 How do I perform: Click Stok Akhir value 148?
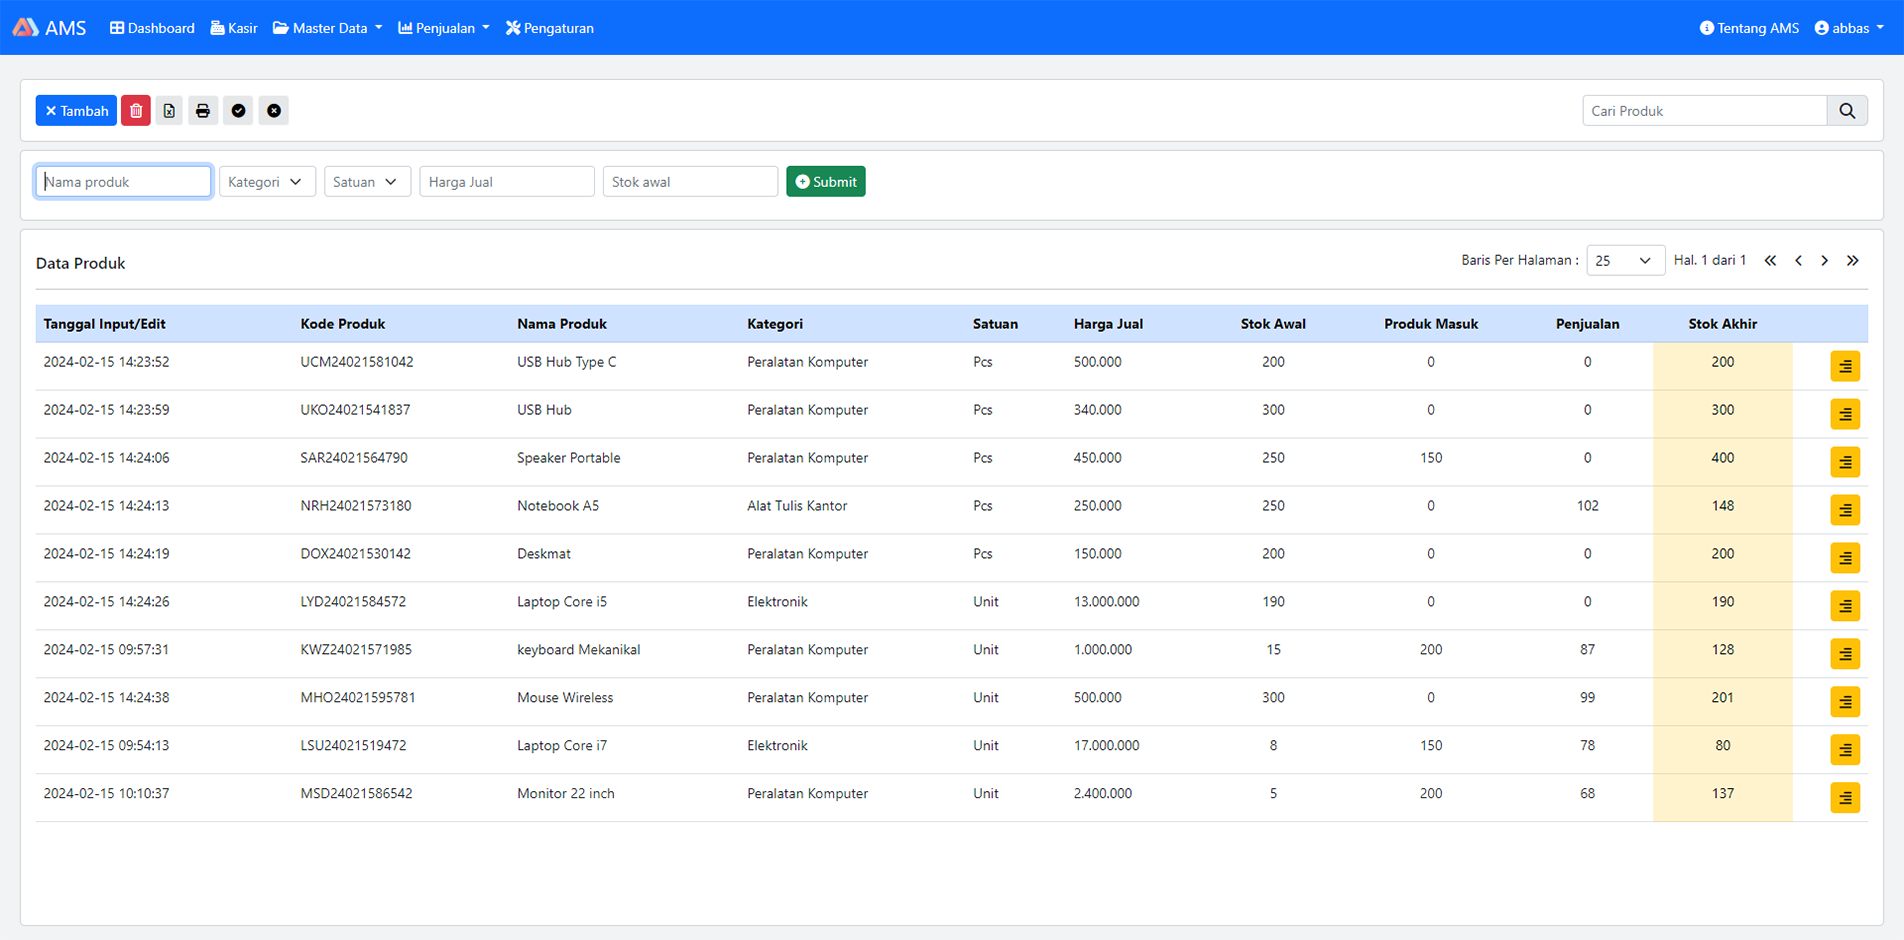[1723, 506]
